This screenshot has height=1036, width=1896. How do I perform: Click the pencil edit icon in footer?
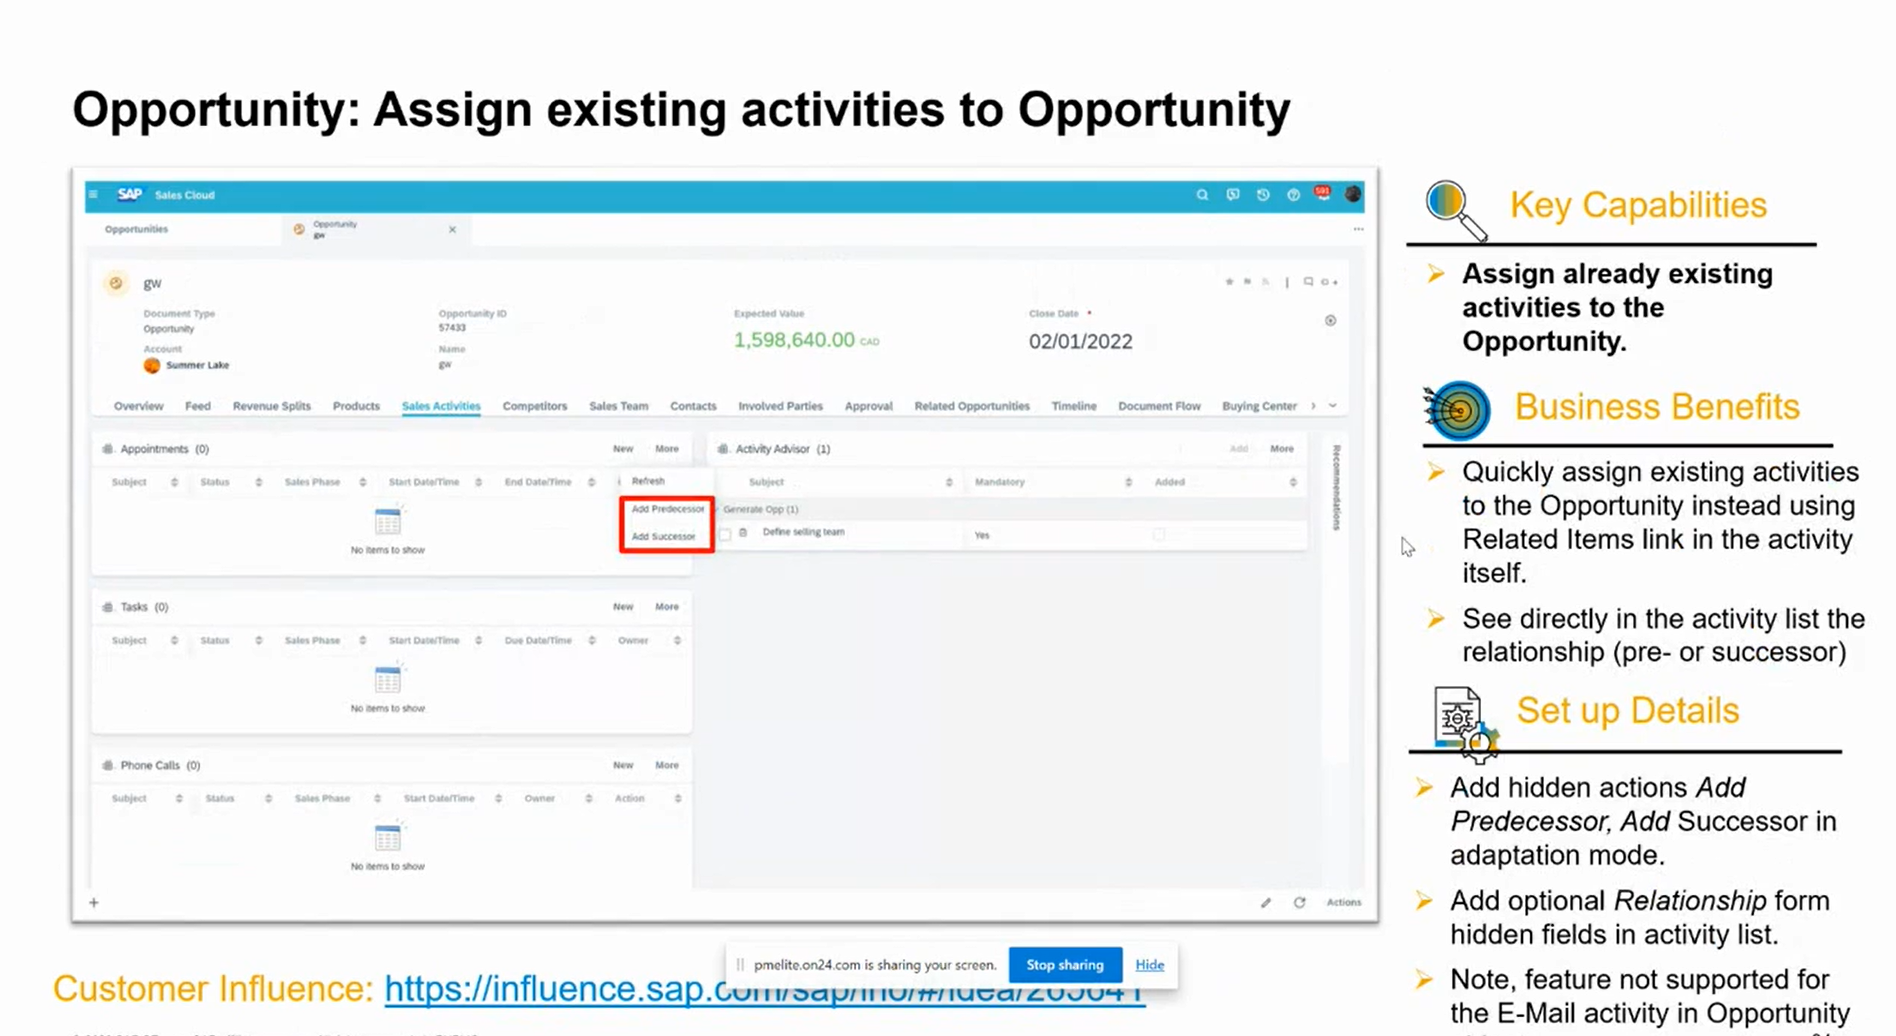point(1266,902)
